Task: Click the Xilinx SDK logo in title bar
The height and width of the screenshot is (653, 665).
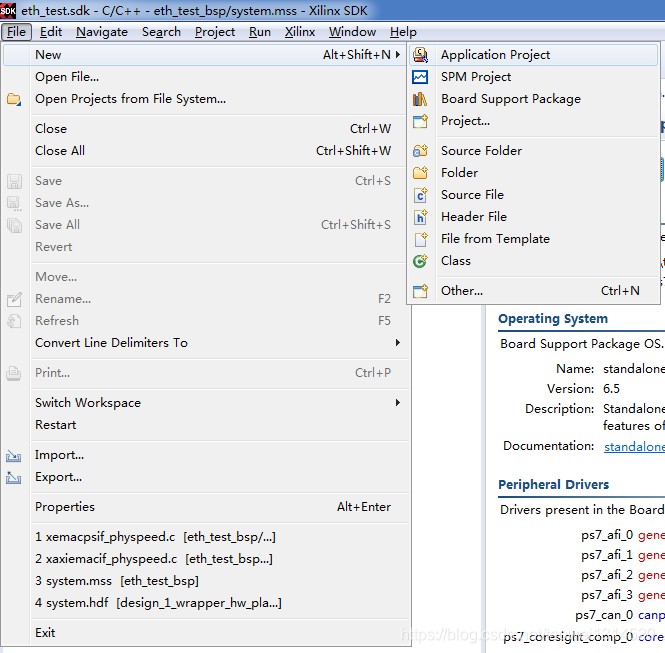Action: pos(8,11)
